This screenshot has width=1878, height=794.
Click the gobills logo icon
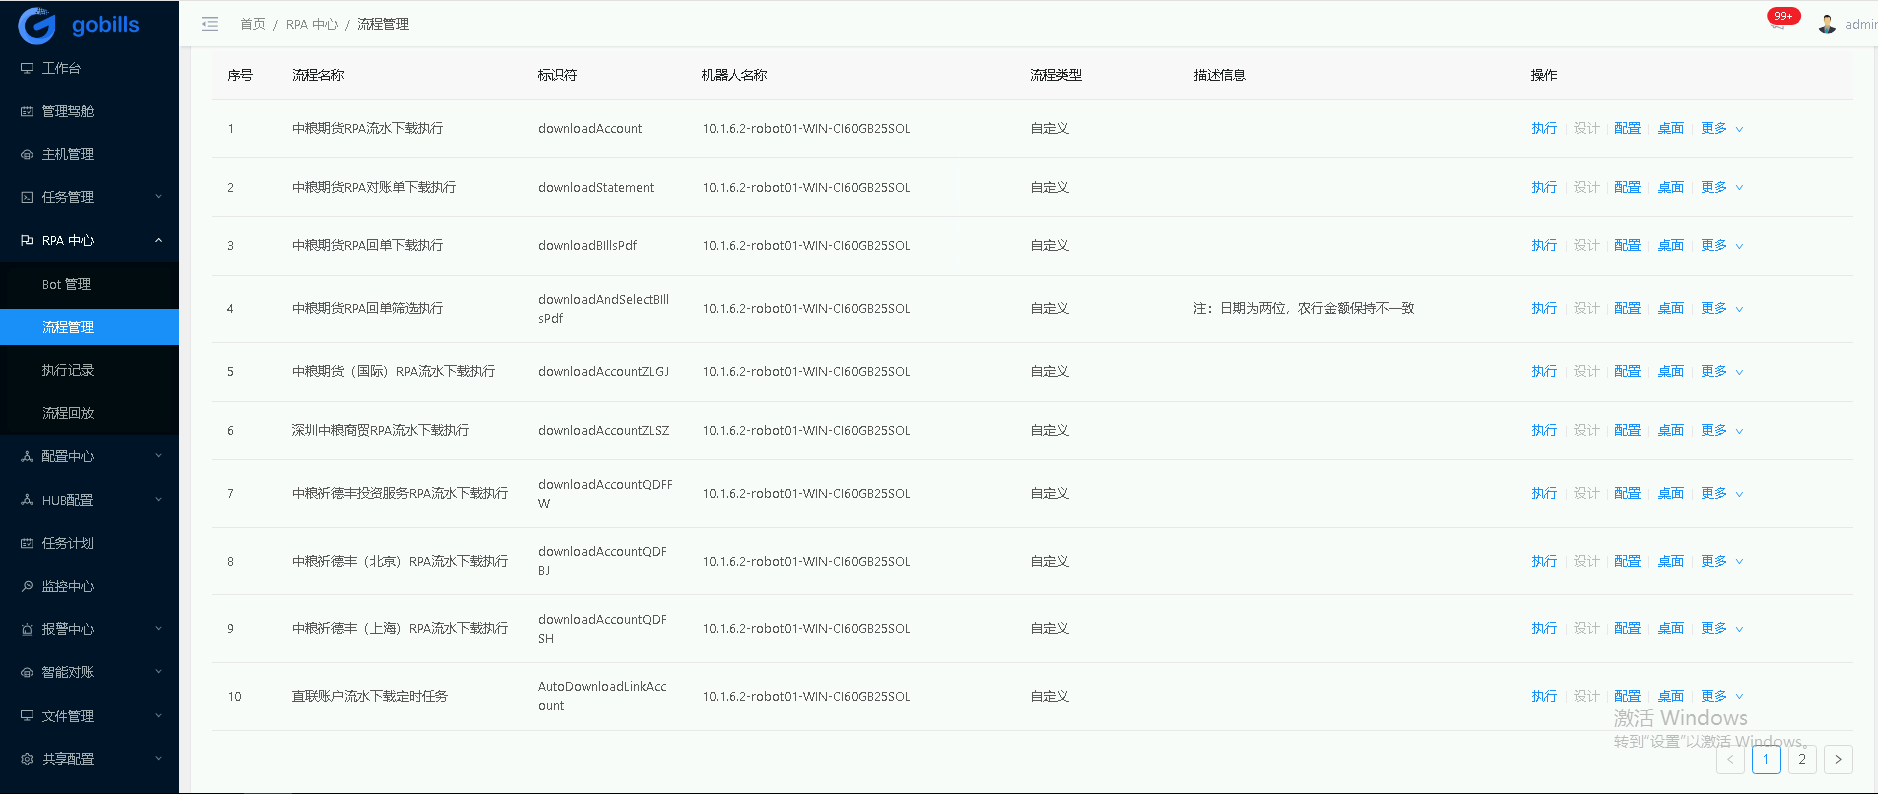pos(37,25)
